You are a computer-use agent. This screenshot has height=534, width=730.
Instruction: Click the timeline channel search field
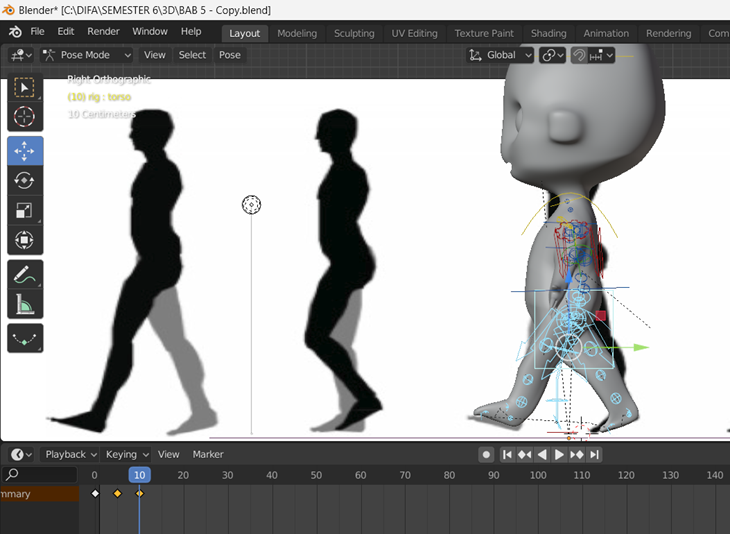click(40, 474)
